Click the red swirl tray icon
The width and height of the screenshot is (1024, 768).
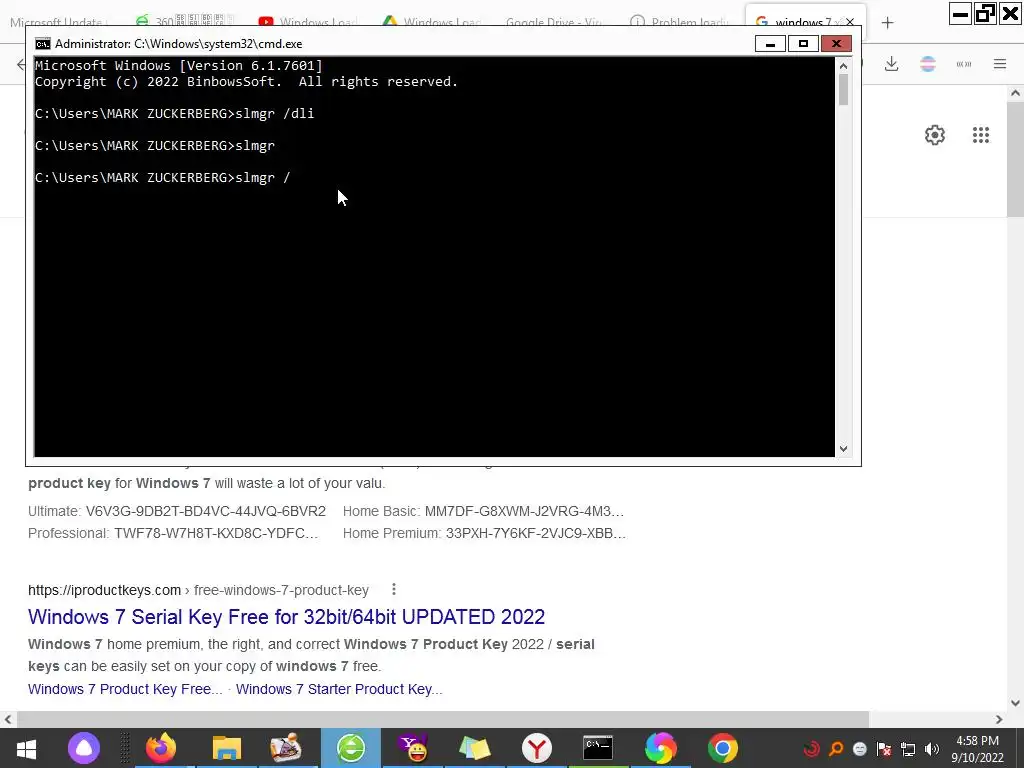[812, 748]
